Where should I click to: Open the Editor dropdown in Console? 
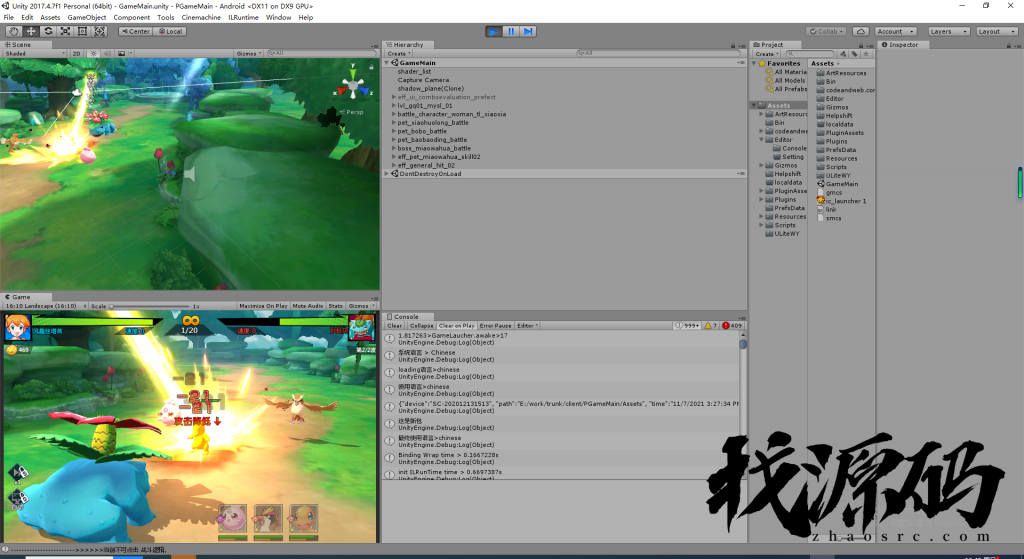[x=527, y=325]
